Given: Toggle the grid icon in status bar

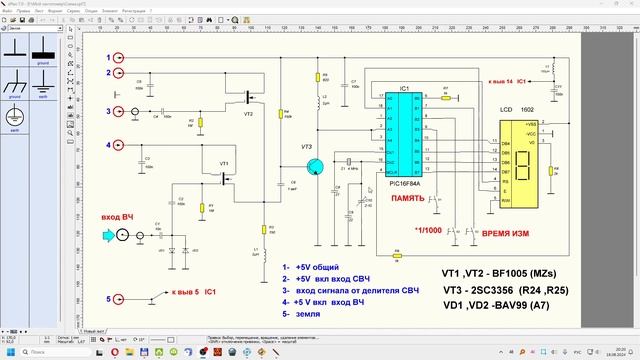Looking at the screenshot, I should pos(93,340).
